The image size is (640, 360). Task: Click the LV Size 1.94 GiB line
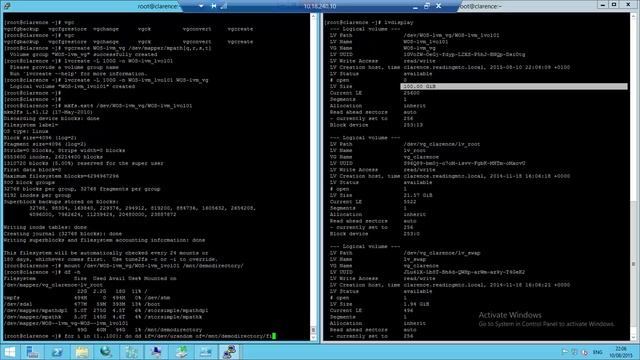click(x=379, y=304)
